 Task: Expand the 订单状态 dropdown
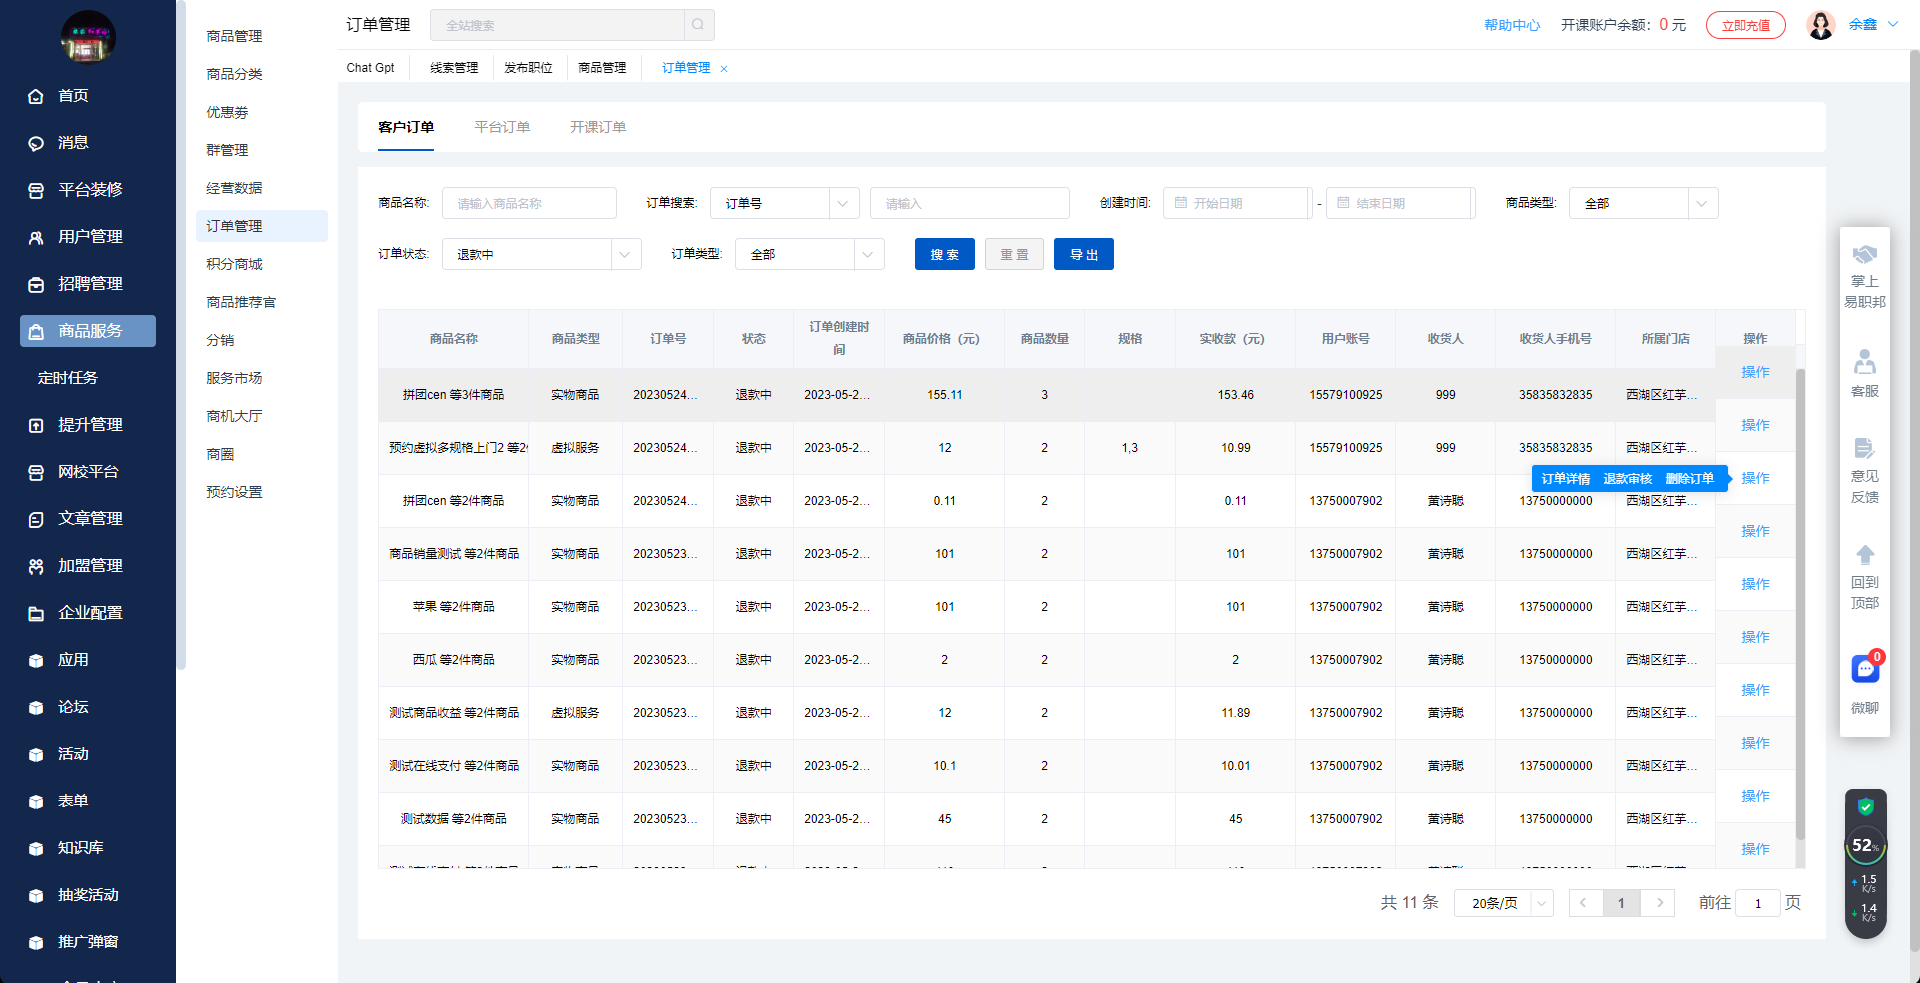pyautogui.click(x=541, y=255)
